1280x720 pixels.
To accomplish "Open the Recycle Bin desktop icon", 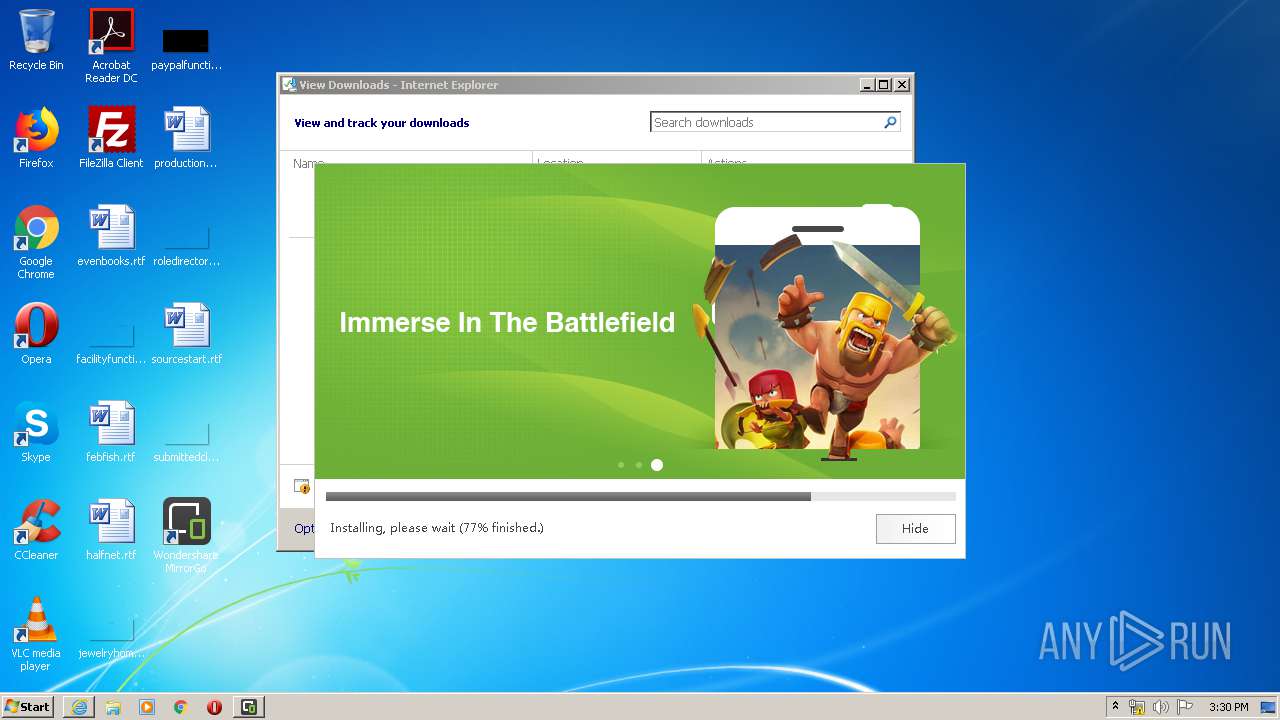I will pos(36,41).
